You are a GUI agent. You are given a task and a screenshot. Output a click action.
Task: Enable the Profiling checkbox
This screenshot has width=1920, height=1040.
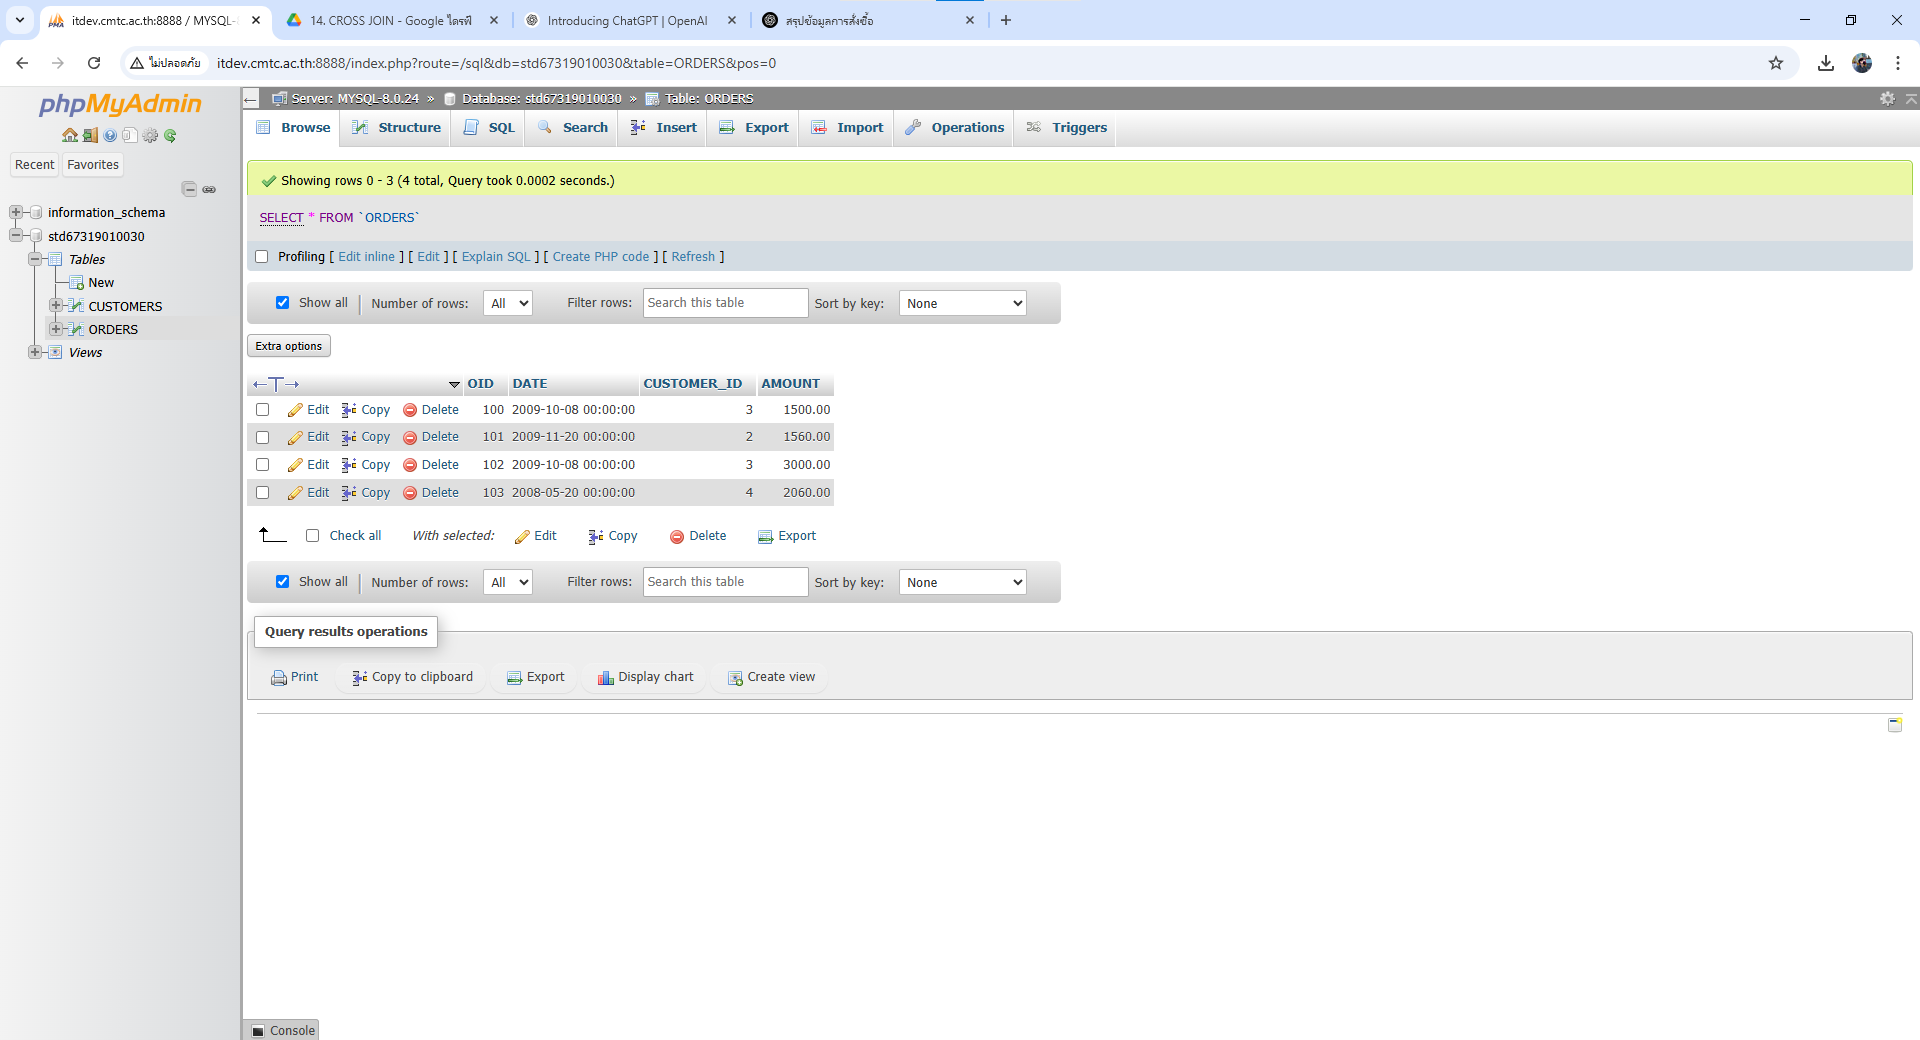(262, 257)
